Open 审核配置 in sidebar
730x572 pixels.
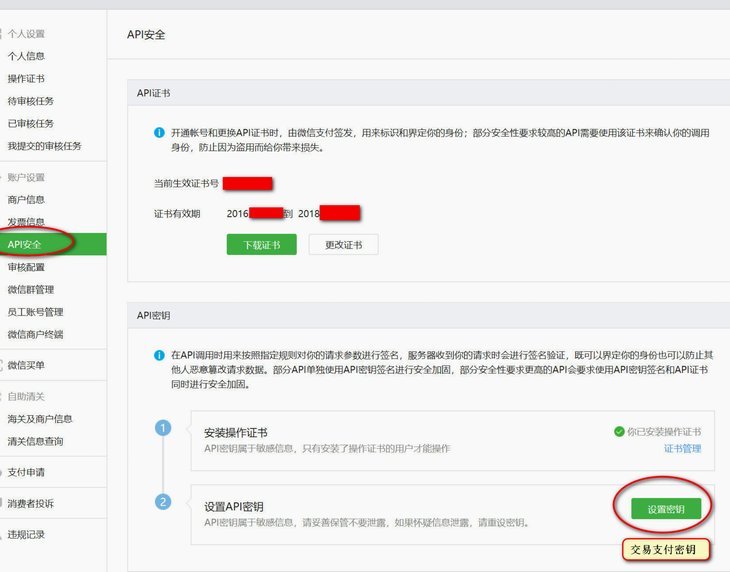point(26,267)
